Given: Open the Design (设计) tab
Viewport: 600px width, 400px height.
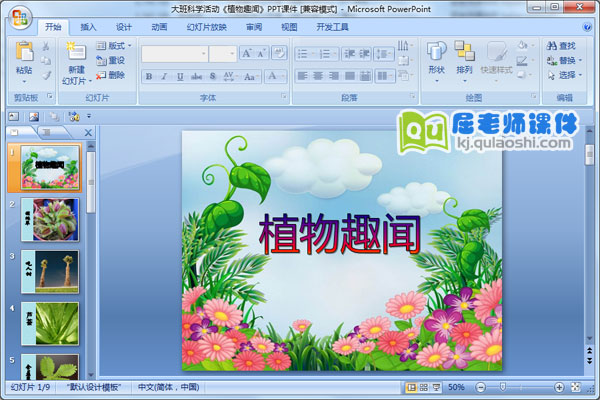Looking at the screenshot, I should coord(124,27).
